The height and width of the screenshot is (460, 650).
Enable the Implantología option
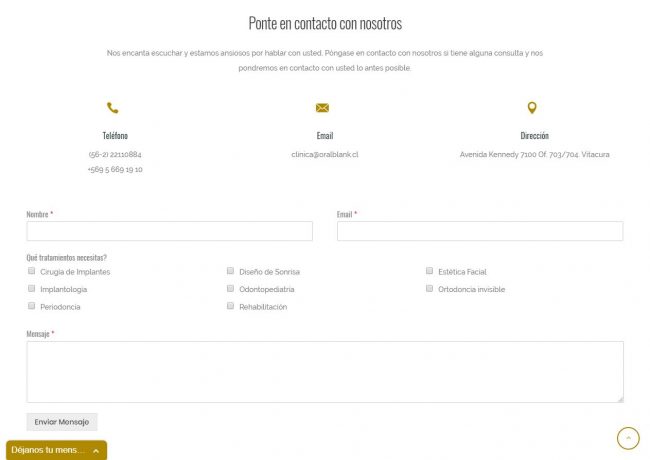click(x=31, y=289)
